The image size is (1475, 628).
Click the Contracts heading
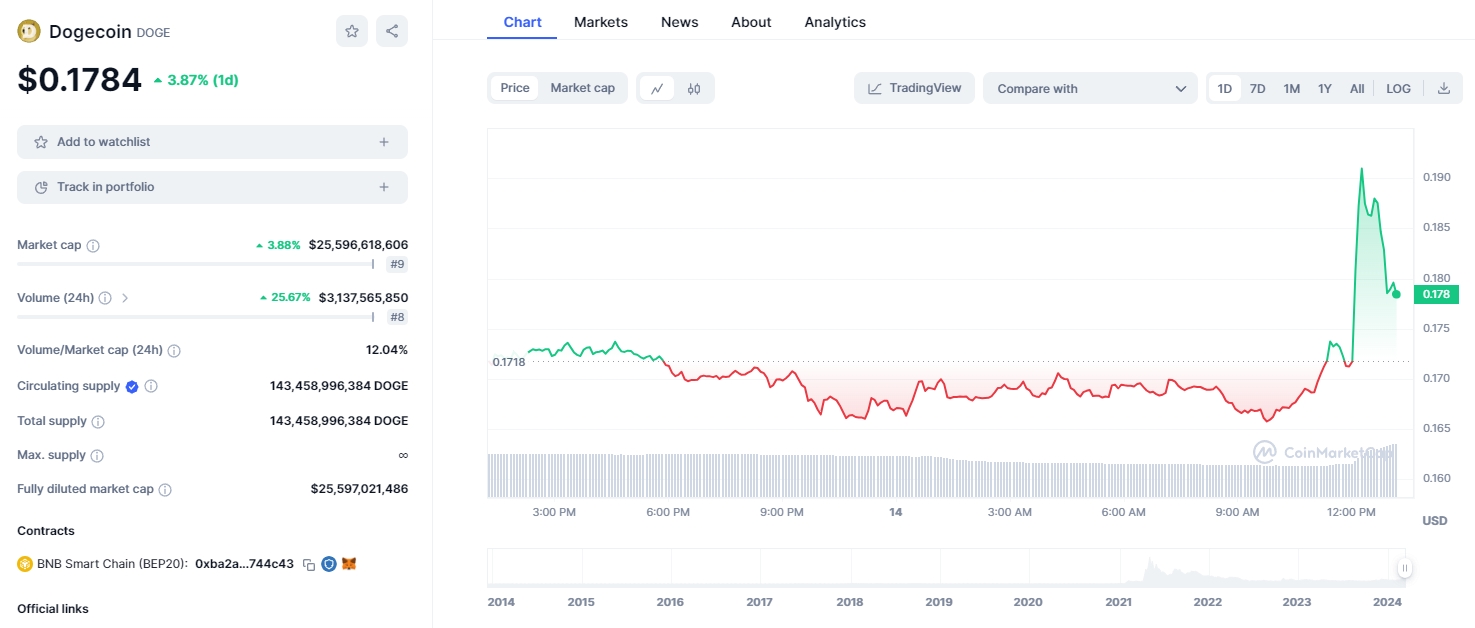(x=46, y=531)
